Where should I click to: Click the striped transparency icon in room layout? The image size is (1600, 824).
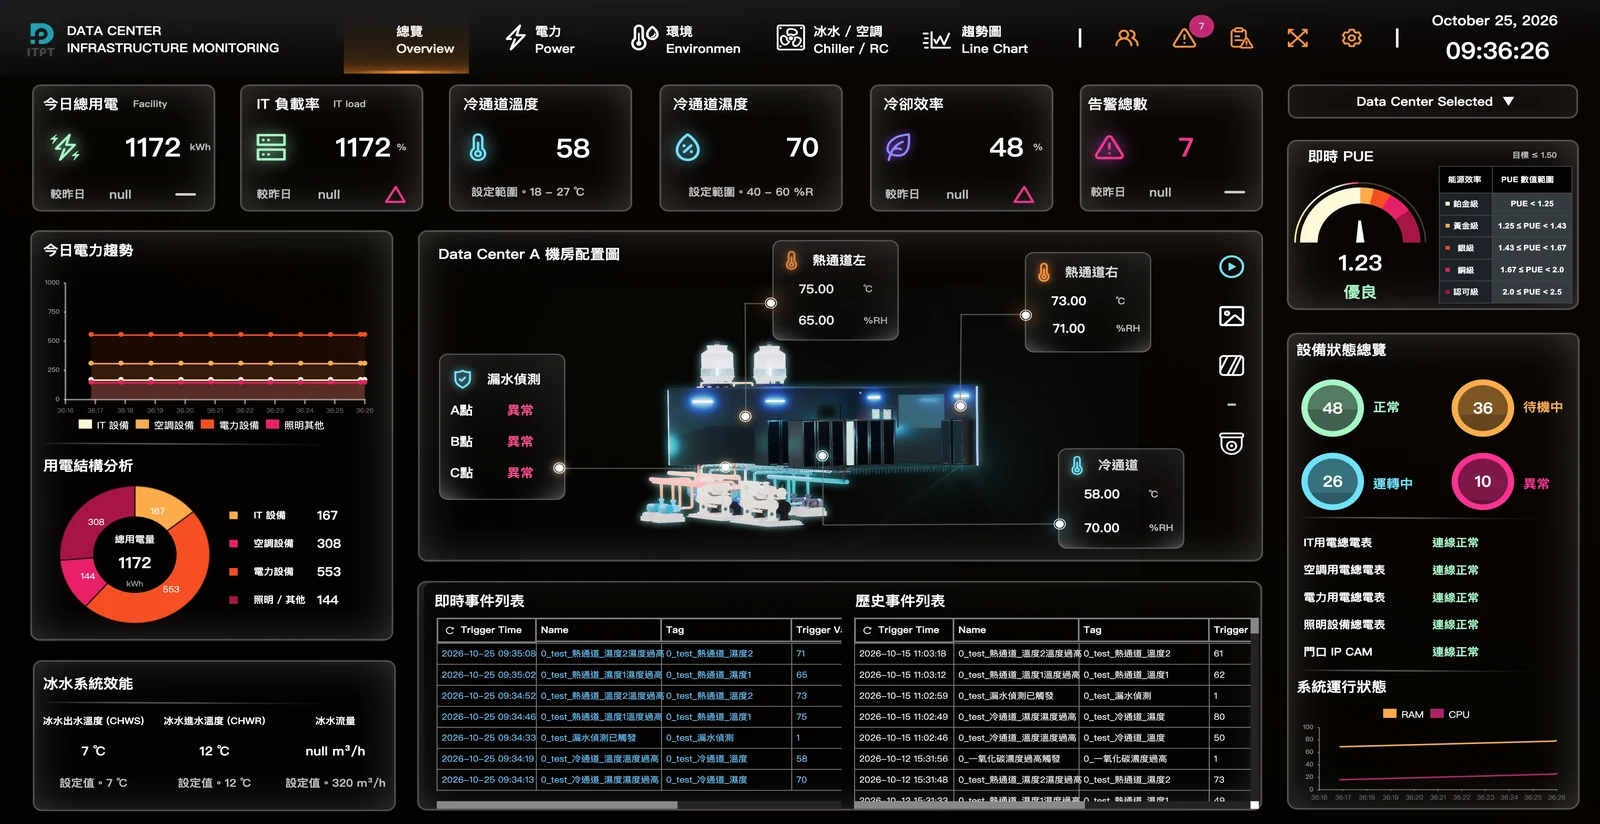(1231, 365)
